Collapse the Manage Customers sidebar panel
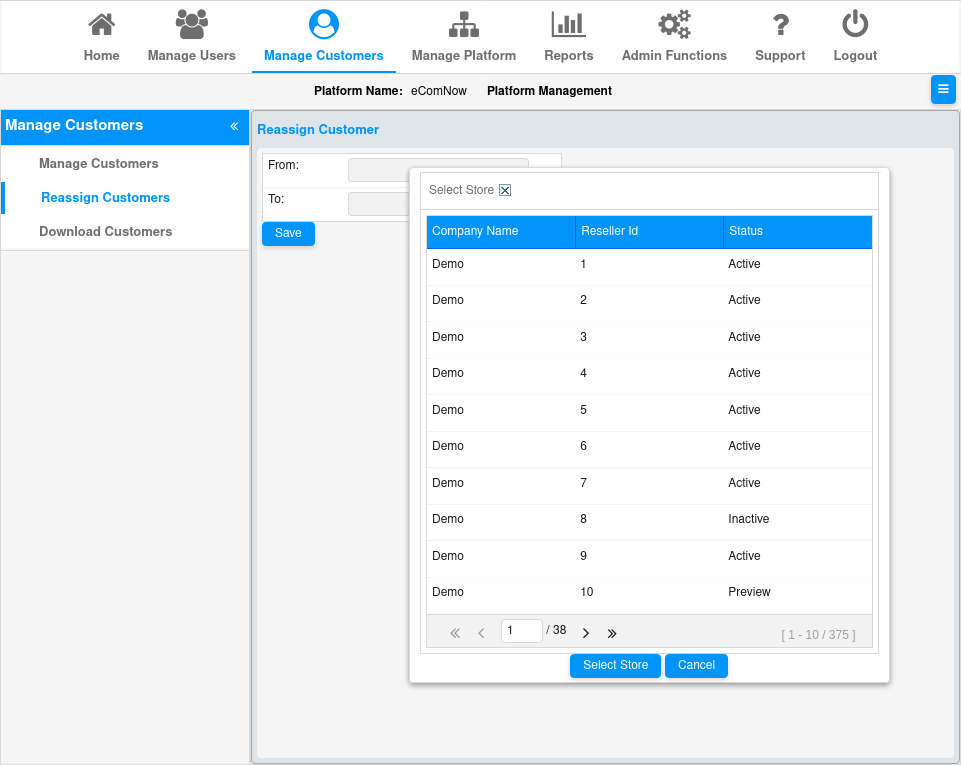Screen dimensions: 961x765 click(234, 126)
